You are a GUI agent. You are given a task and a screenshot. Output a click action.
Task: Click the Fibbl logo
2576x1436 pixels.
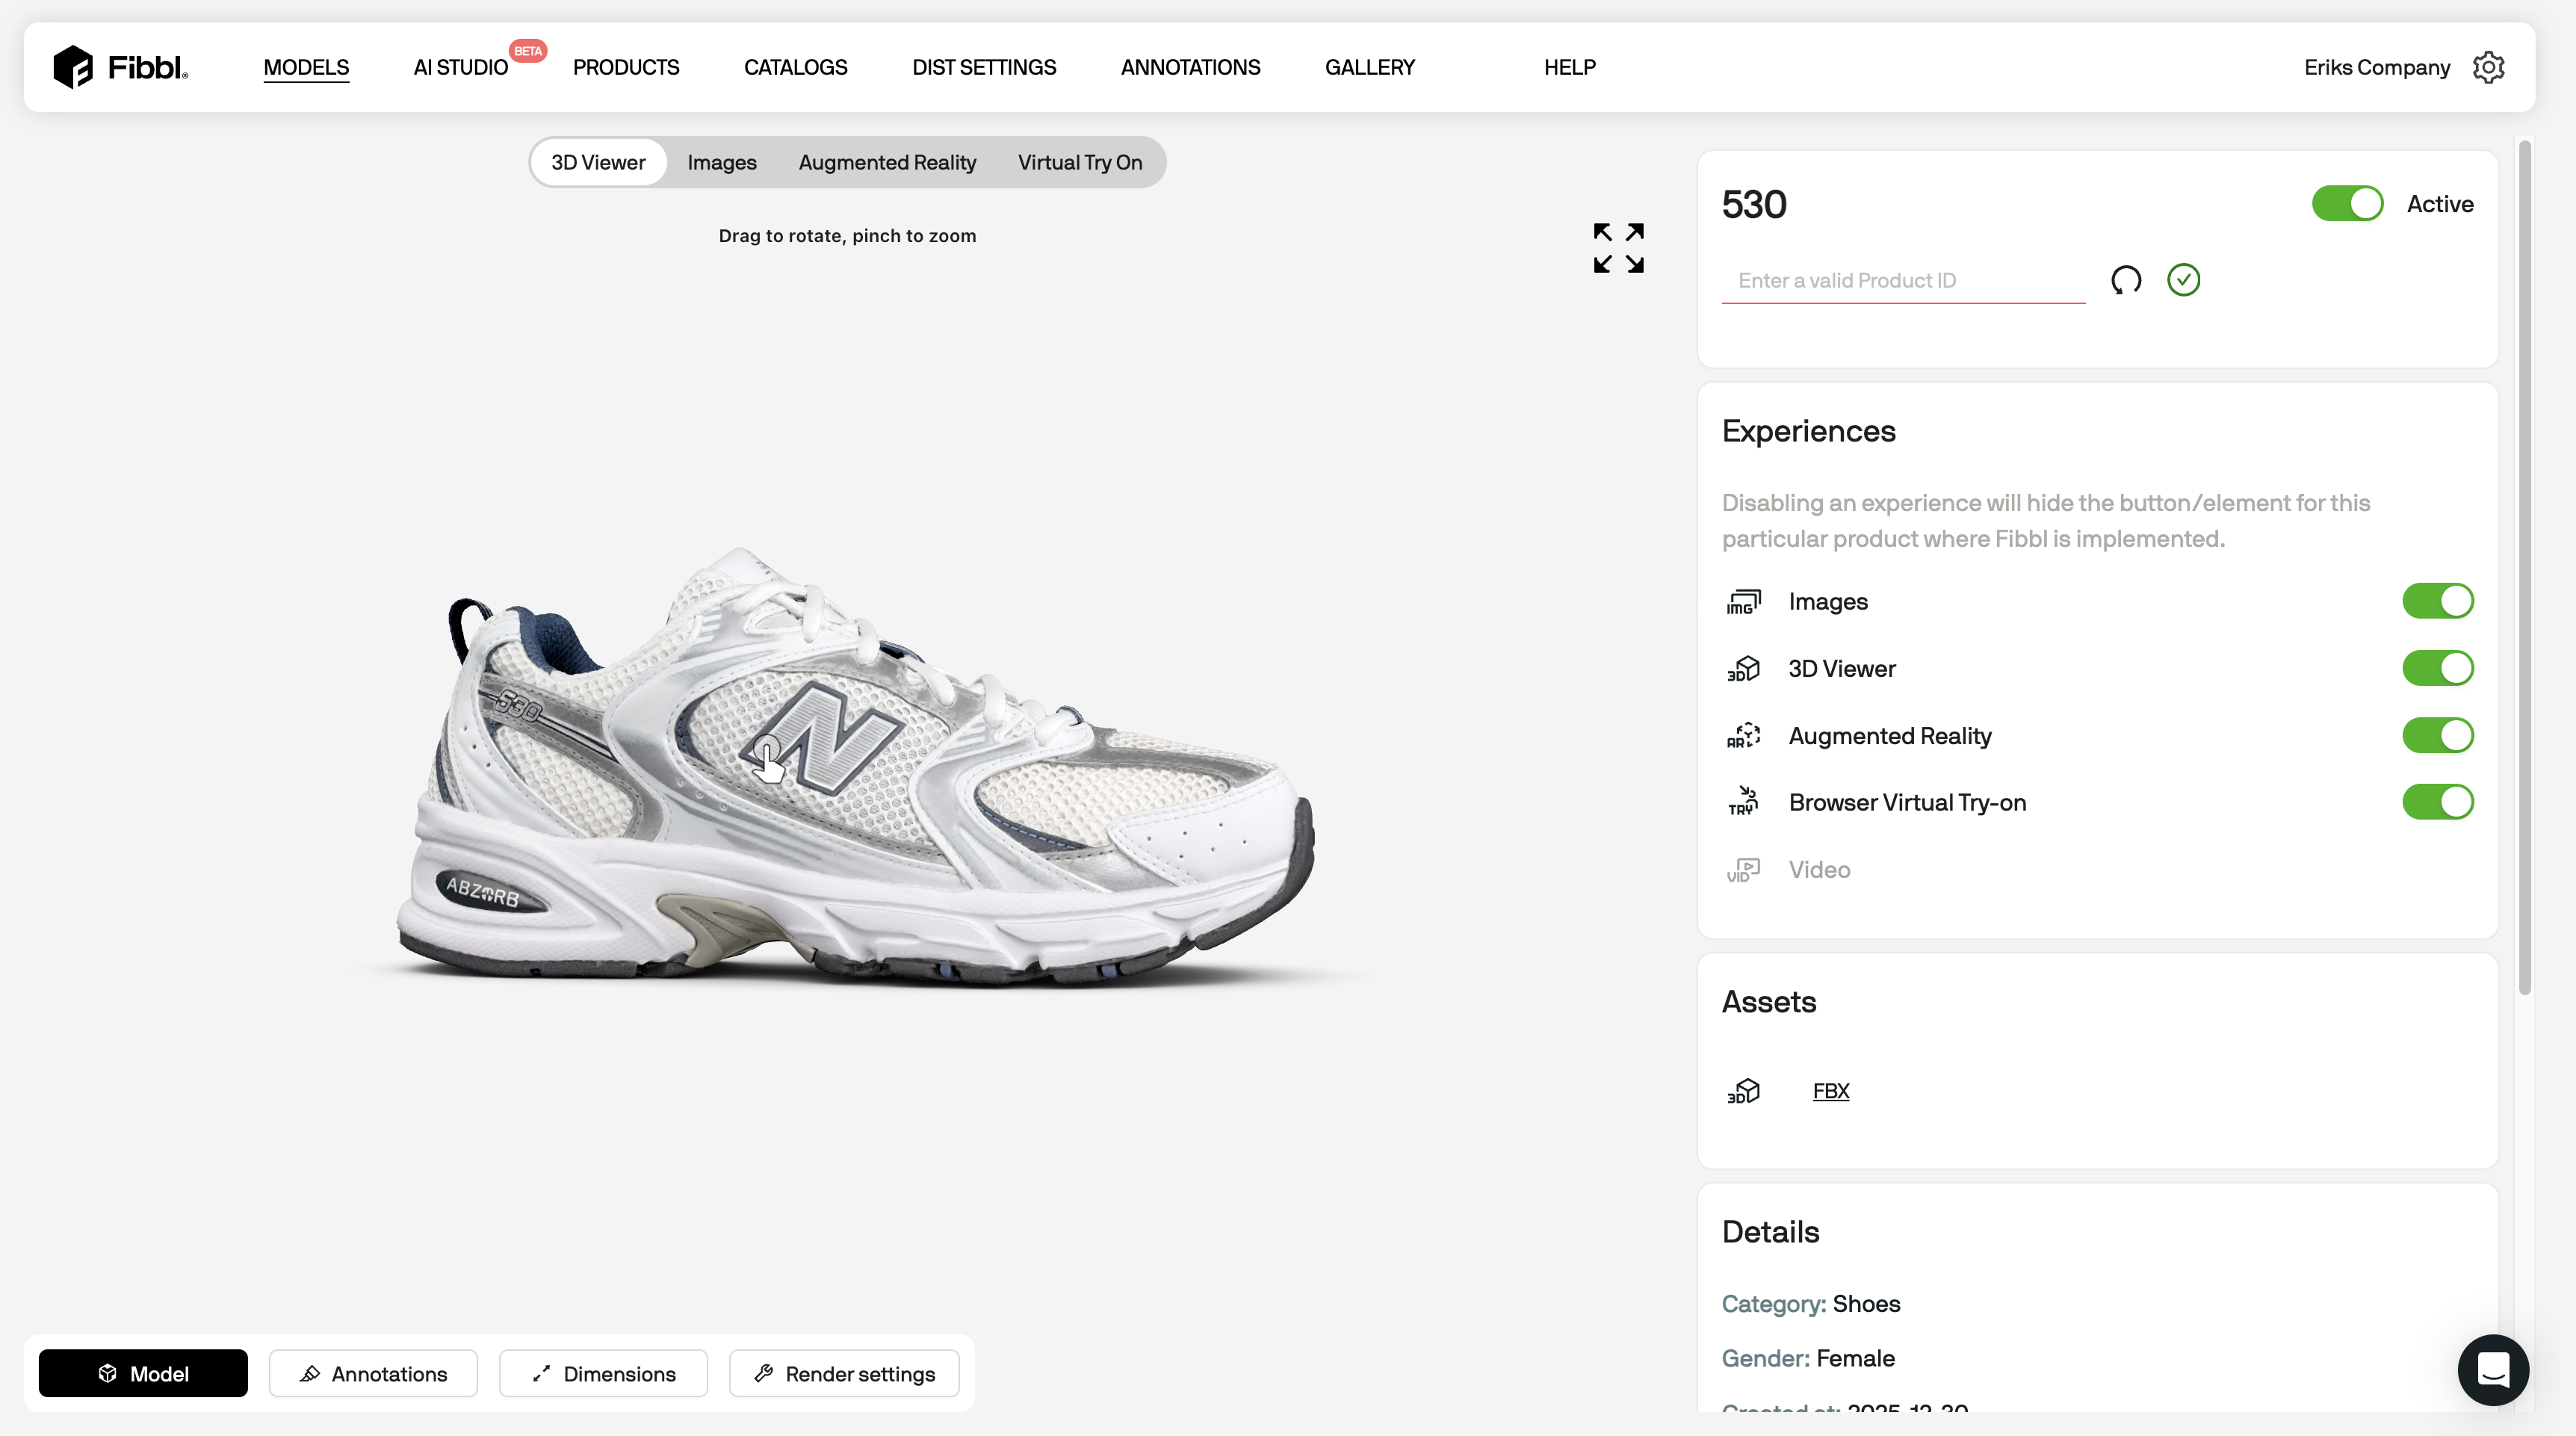coord(121,67)
